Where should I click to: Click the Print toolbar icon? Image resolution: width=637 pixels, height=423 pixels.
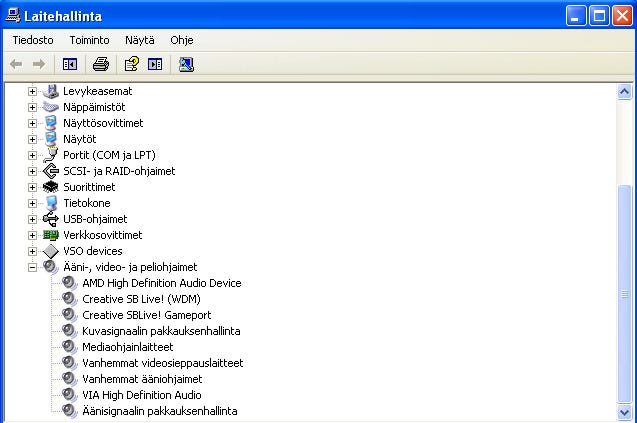click(101, 64)
